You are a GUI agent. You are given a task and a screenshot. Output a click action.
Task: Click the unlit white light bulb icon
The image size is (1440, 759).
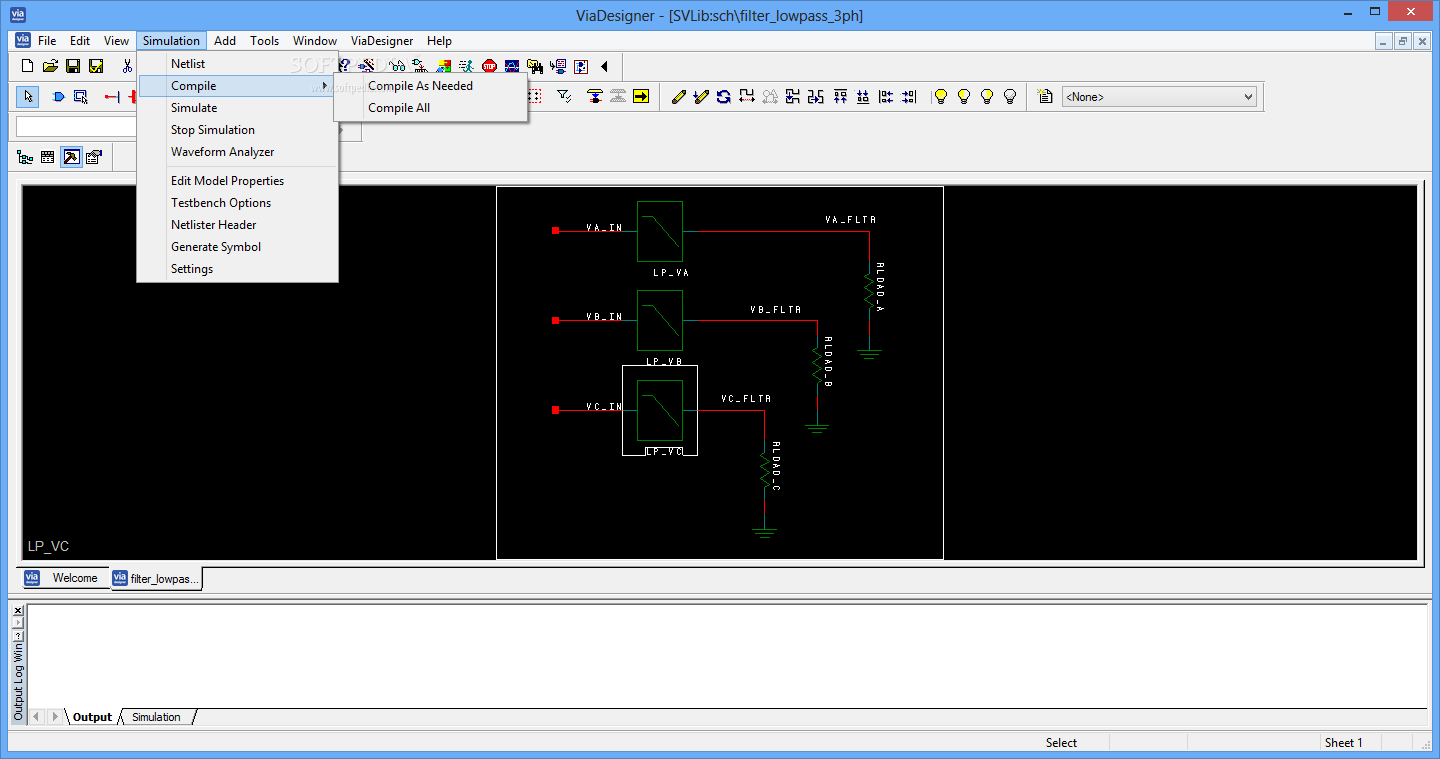click(x=1010, y=97)
